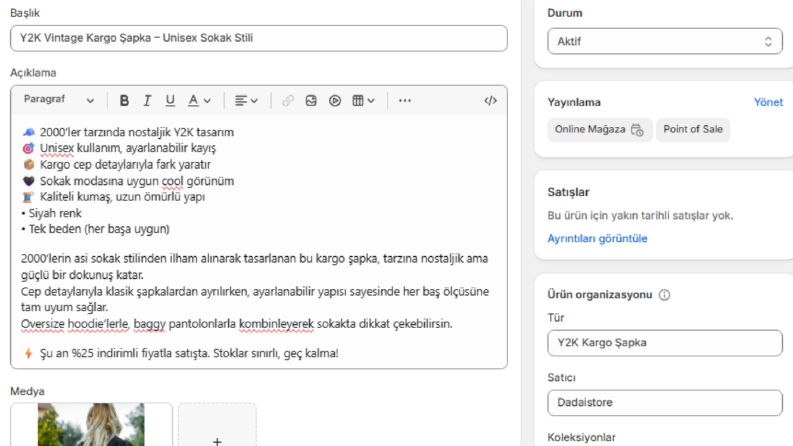The width and height of the screenshot is (793, 446).
Task: Toggle bold formatting in description editor
Action: pyautogui.click(x=124, y=101)
